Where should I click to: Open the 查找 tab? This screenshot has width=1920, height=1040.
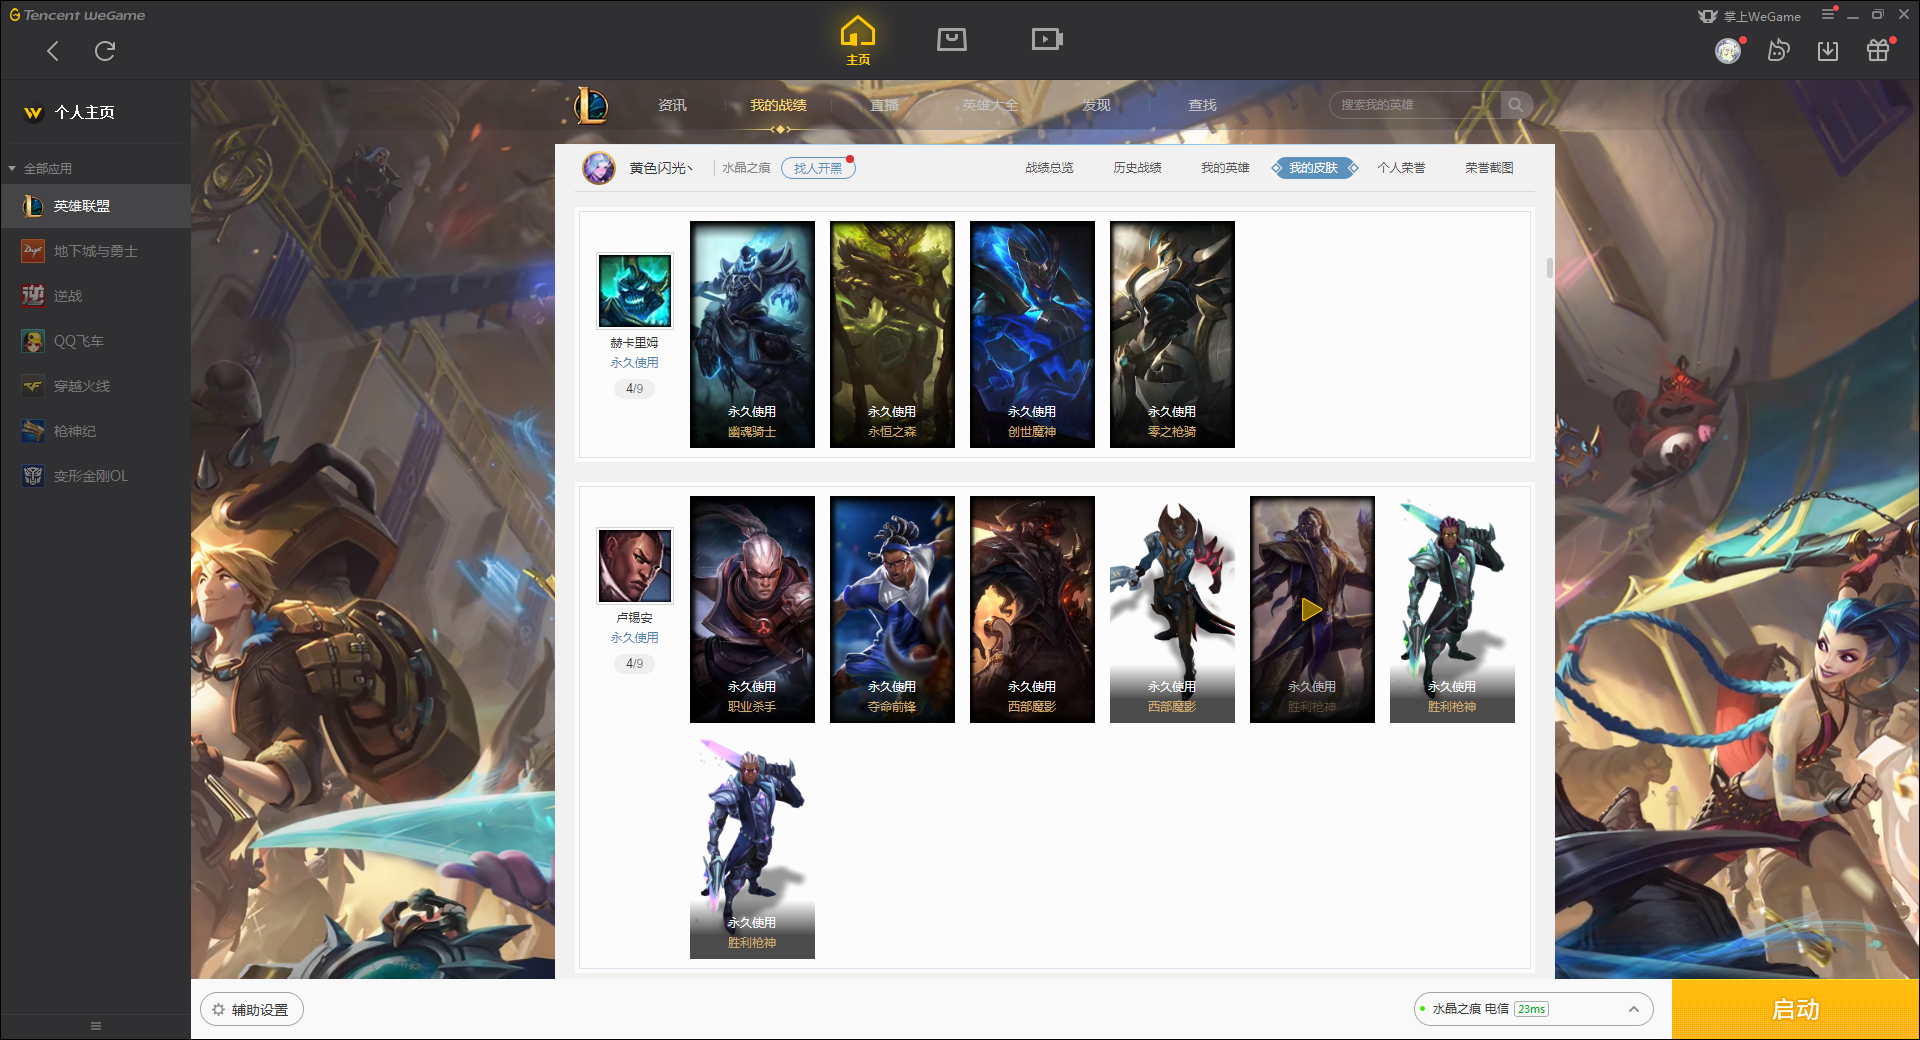pos(1202,105)
